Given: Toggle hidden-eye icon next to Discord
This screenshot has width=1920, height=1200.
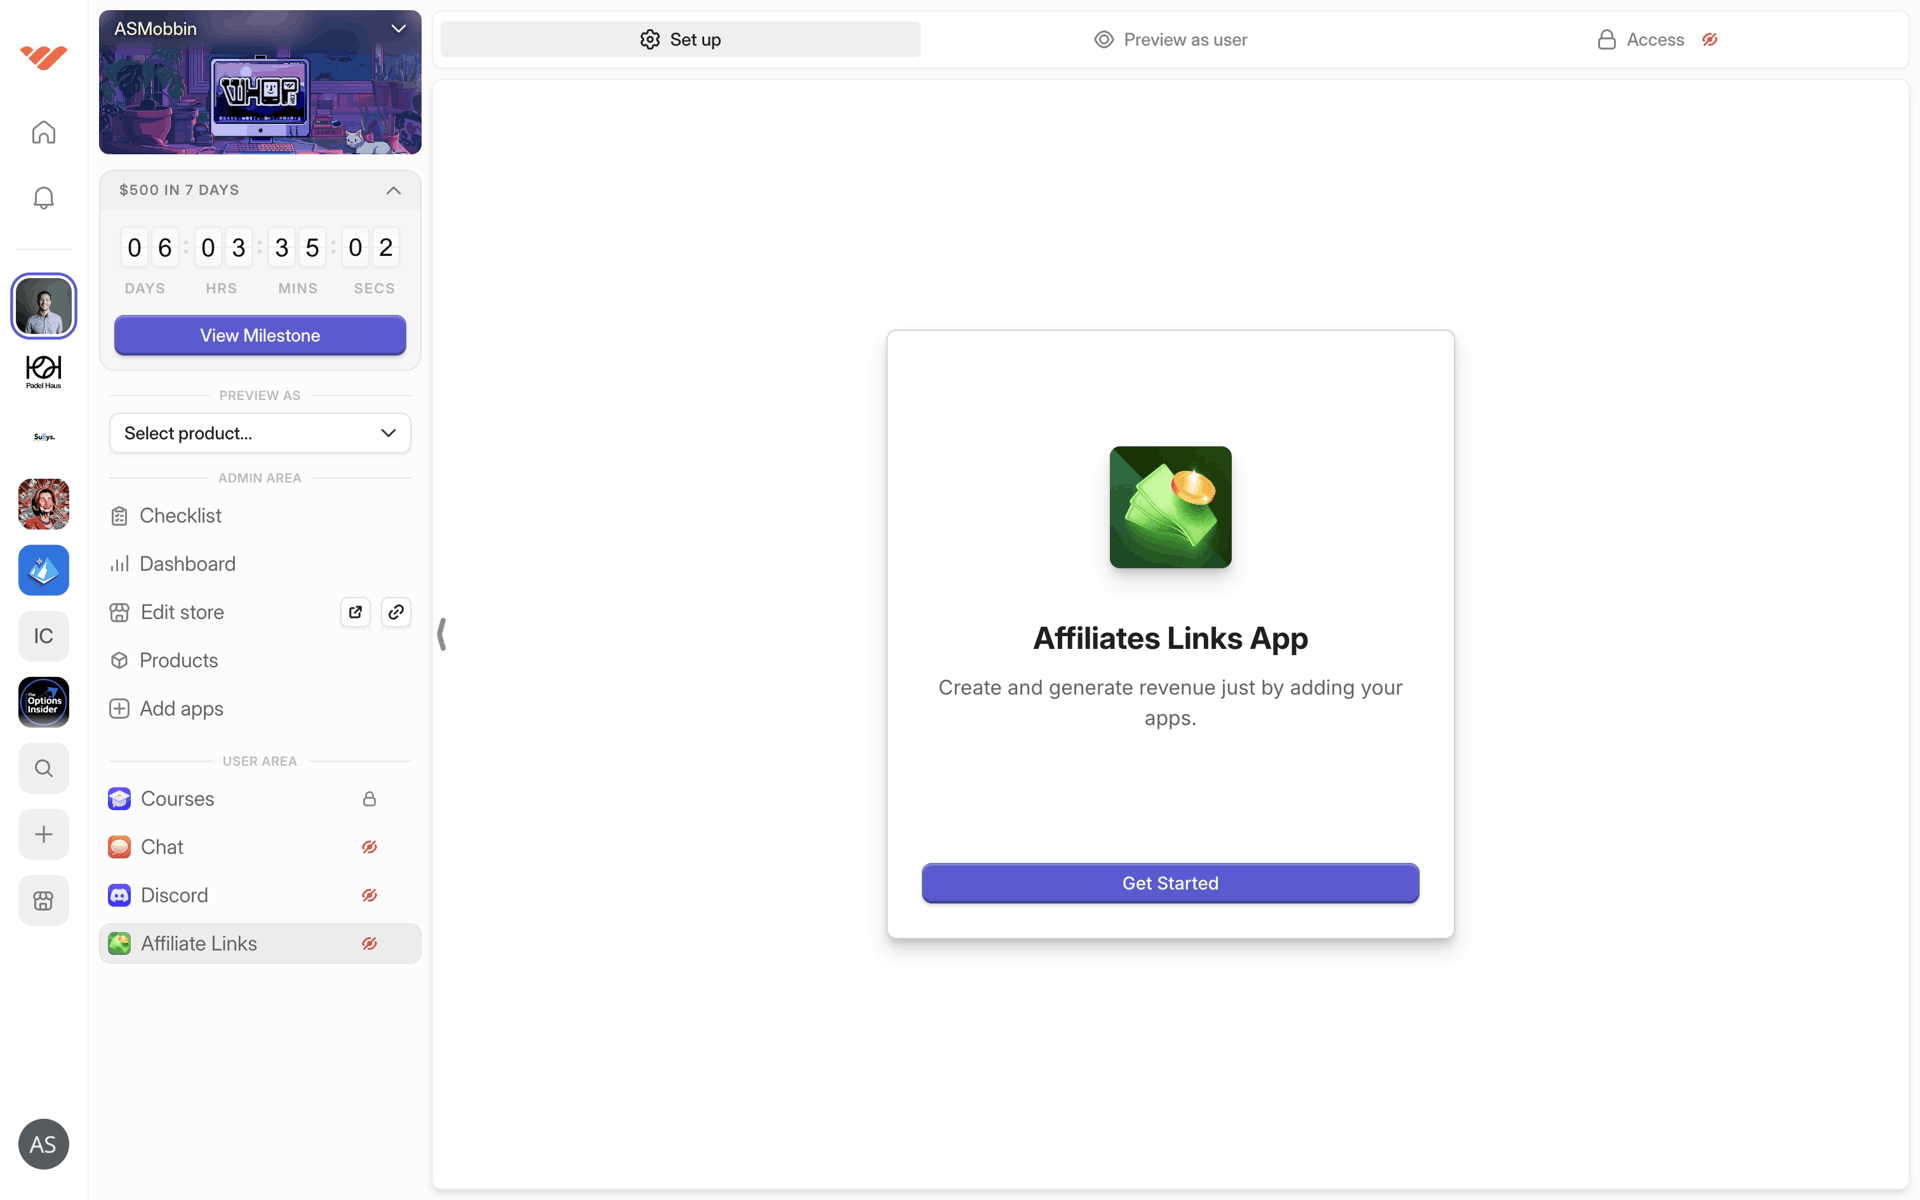Looking at the screenshot, I should click(x=369, y=895).
